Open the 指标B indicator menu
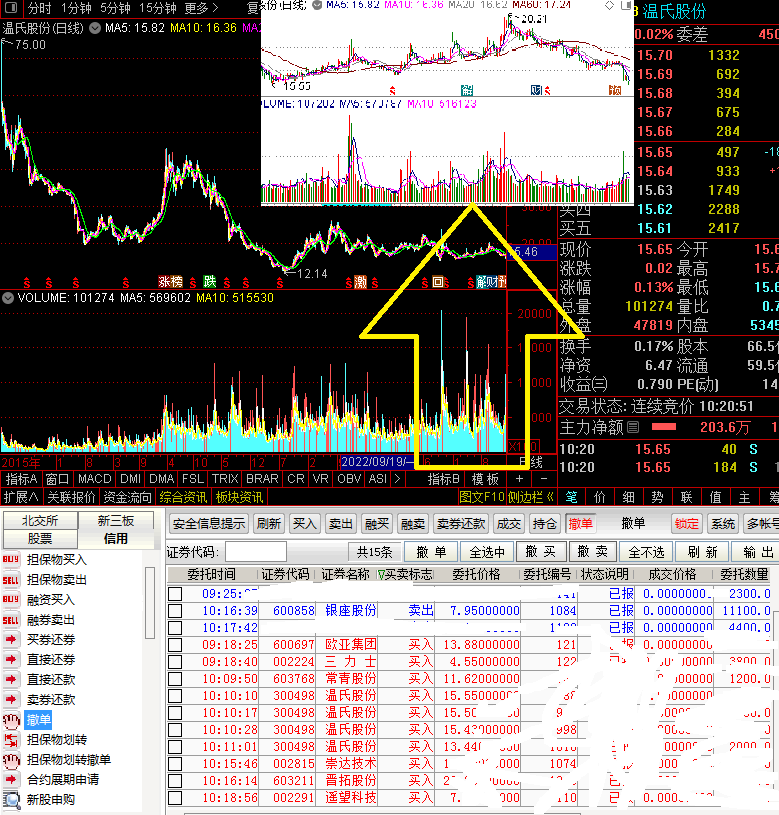The image size is (779, 815). [x=443, y=479]
